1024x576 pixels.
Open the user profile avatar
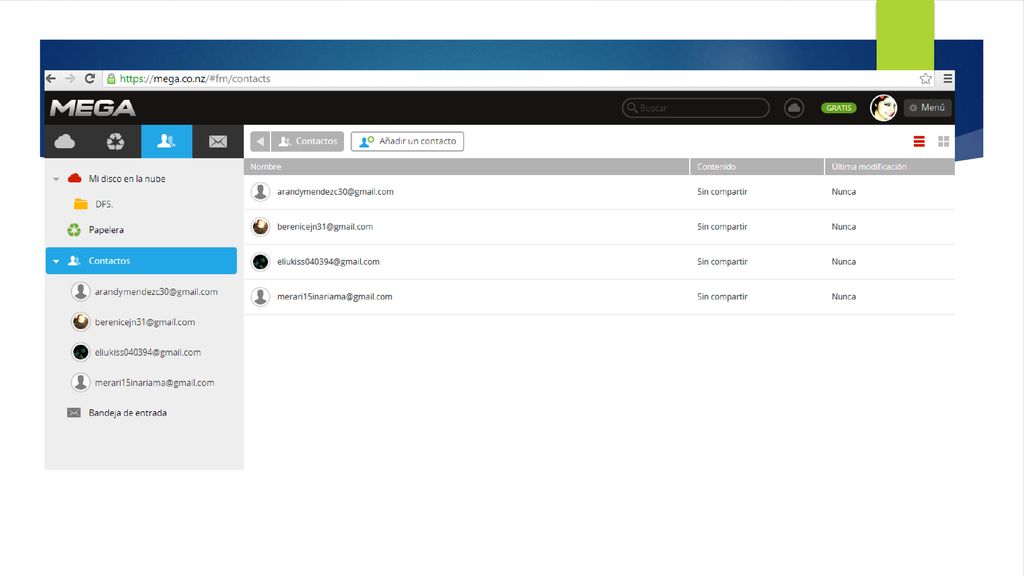pyautogui.click(x=884, y=108)
